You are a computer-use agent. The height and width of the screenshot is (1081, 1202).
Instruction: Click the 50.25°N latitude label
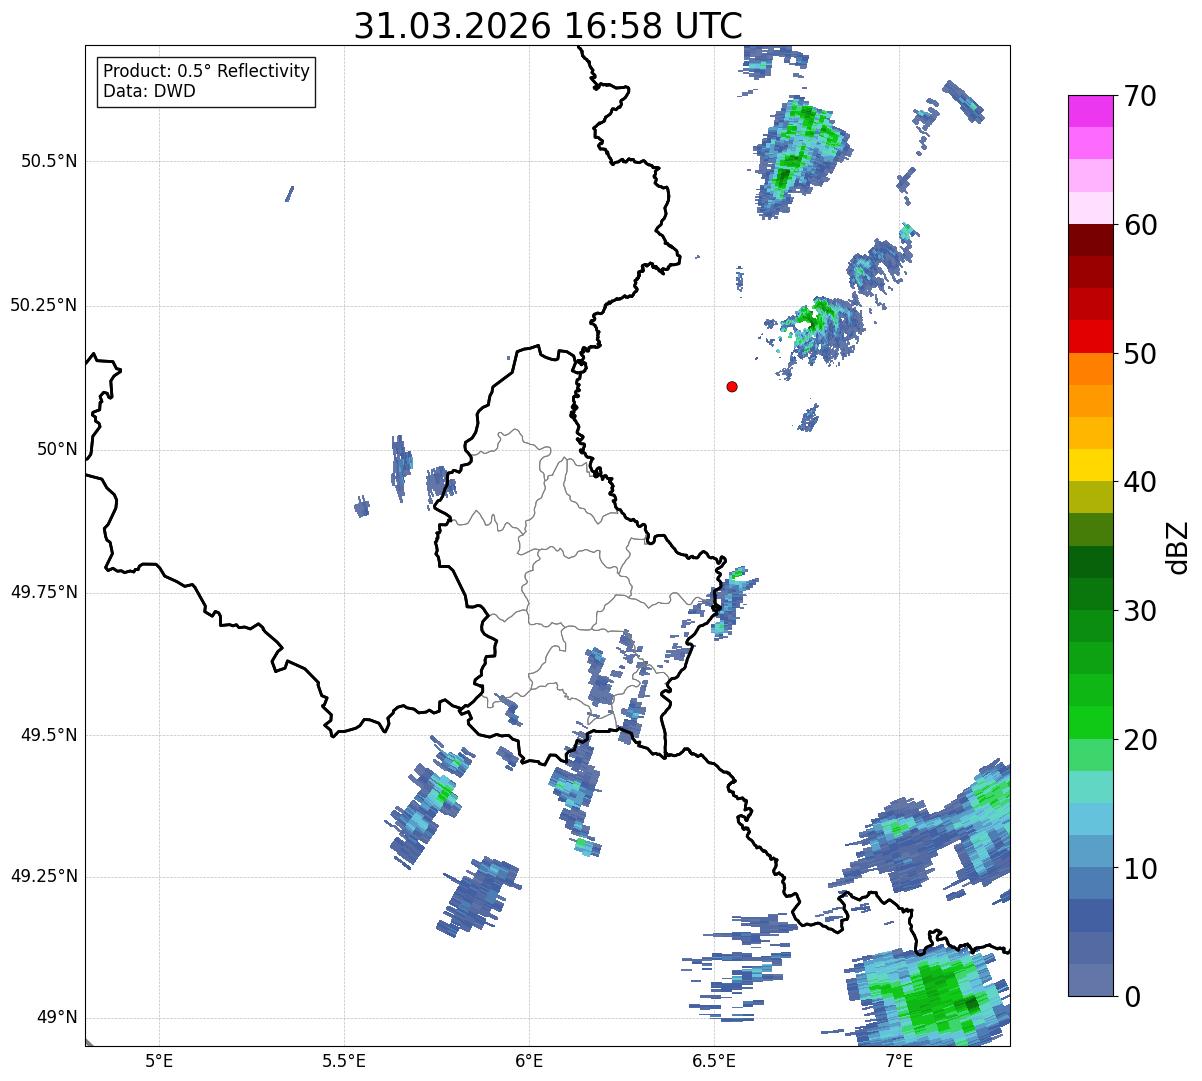coord(43,305)
